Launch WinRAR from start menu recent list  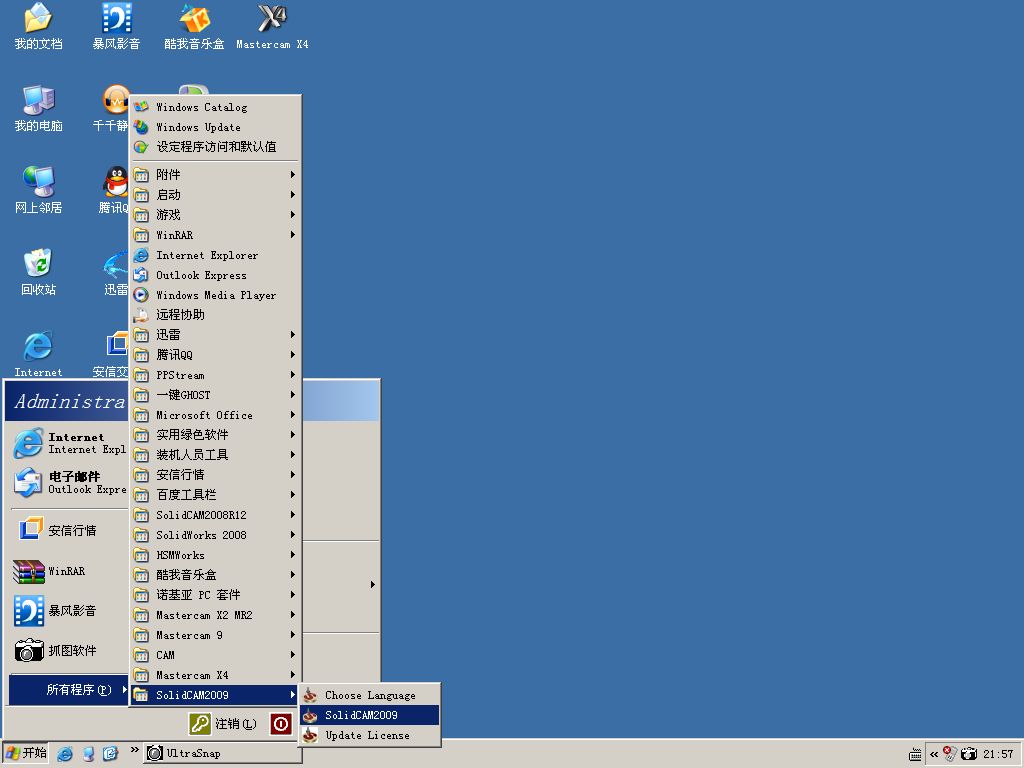coord(69,571)
